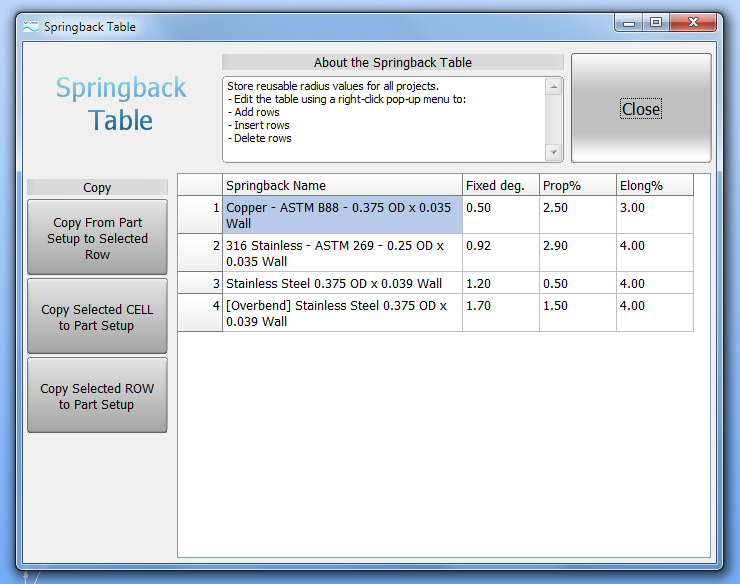
Task: Select row 3 header number
Action: coord(200,283)
